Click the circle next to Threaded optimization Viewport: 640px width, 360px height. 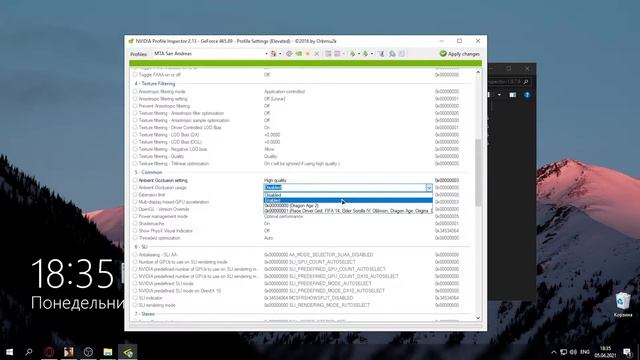135,238
